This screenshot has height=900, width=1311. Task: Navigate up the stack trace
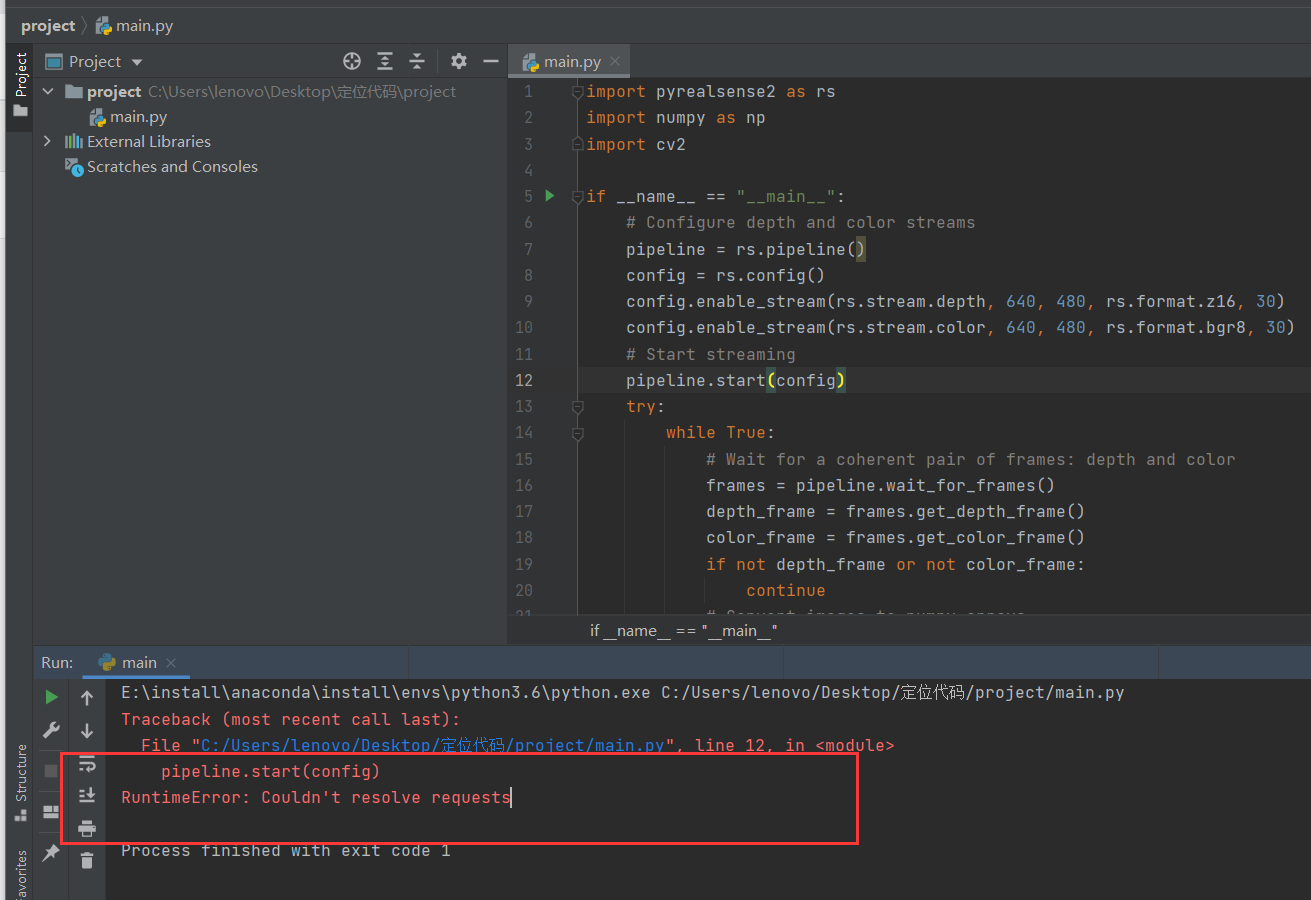[x=87, y=696]
